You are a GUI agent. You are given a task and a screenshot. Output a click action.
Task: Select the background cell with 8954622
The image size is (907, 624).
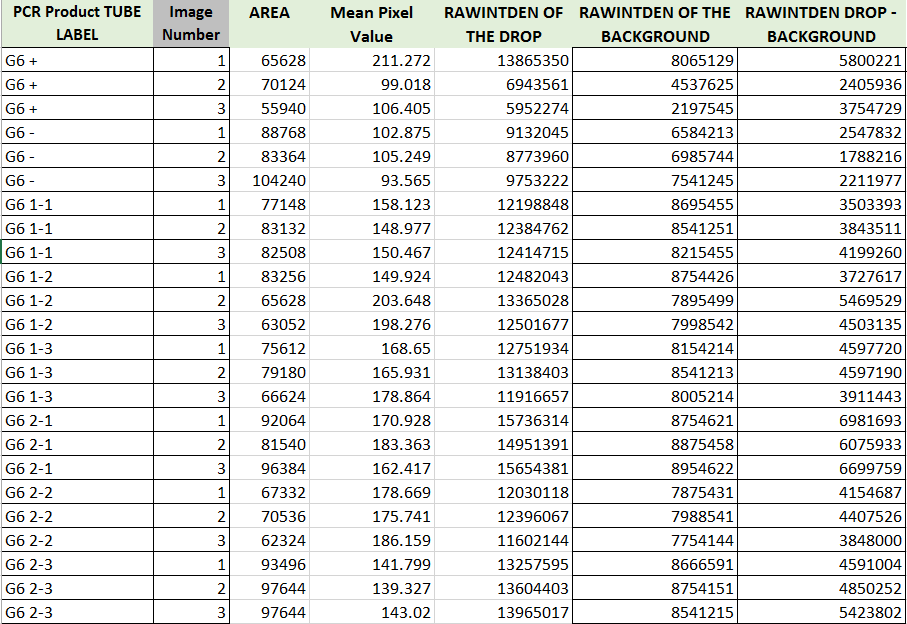(654, 468)
